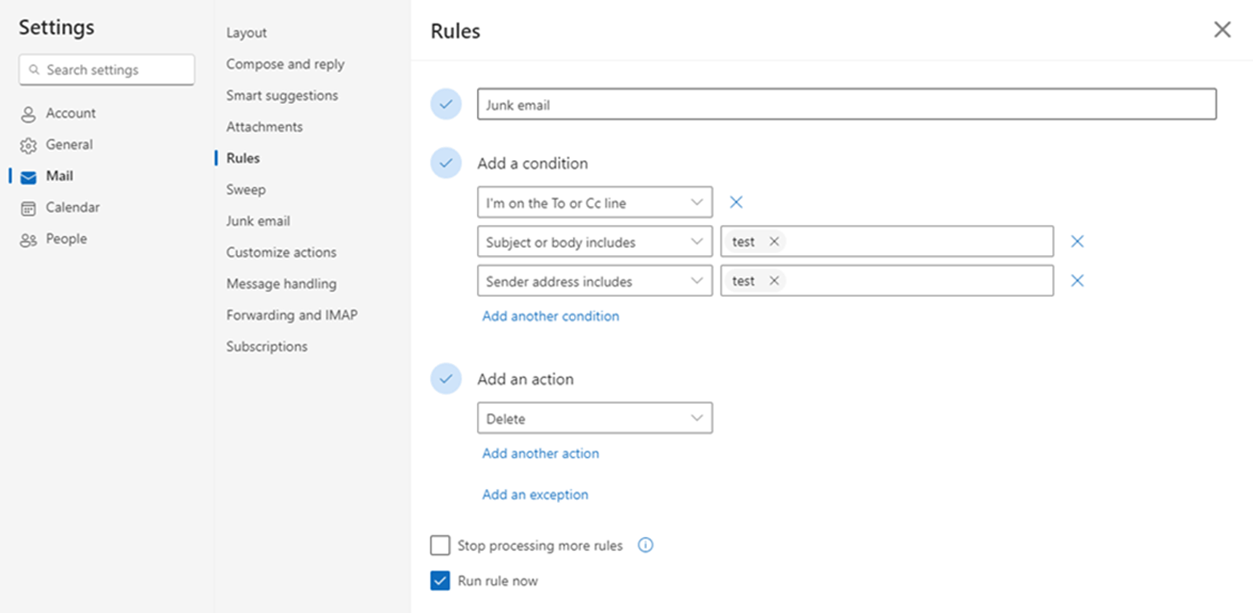
Task: Open Layout mail settings
Action: tap(246, 33)
